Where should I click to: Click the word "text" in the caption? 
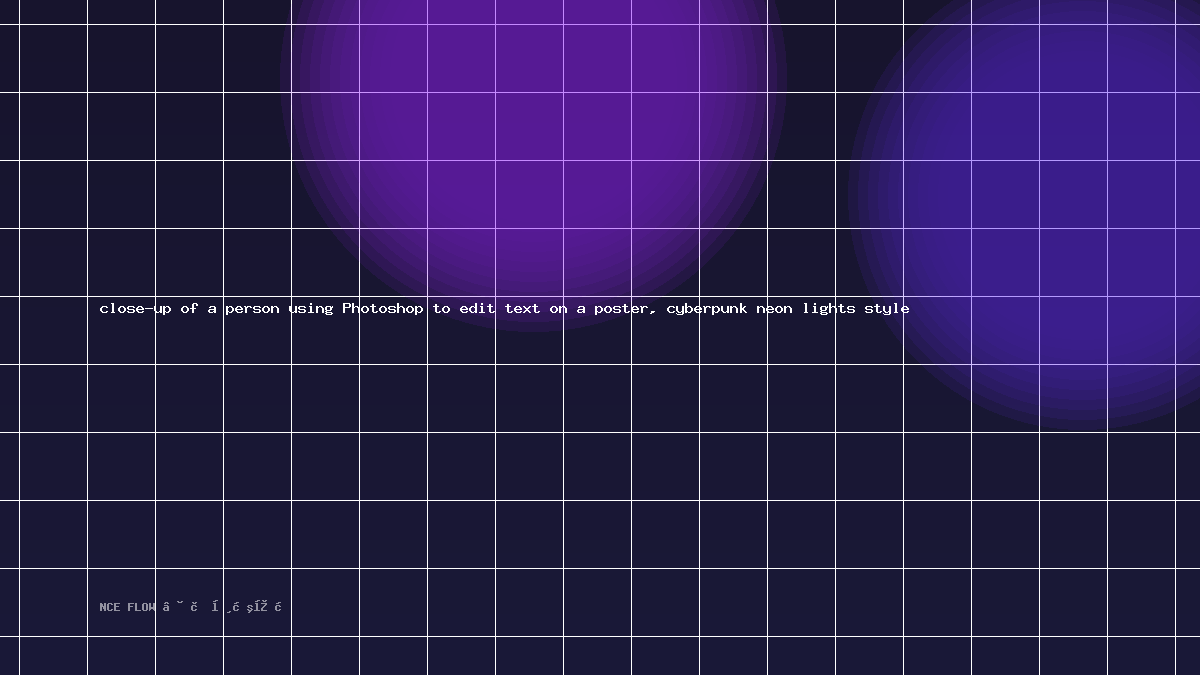click(x=522, y=308)
